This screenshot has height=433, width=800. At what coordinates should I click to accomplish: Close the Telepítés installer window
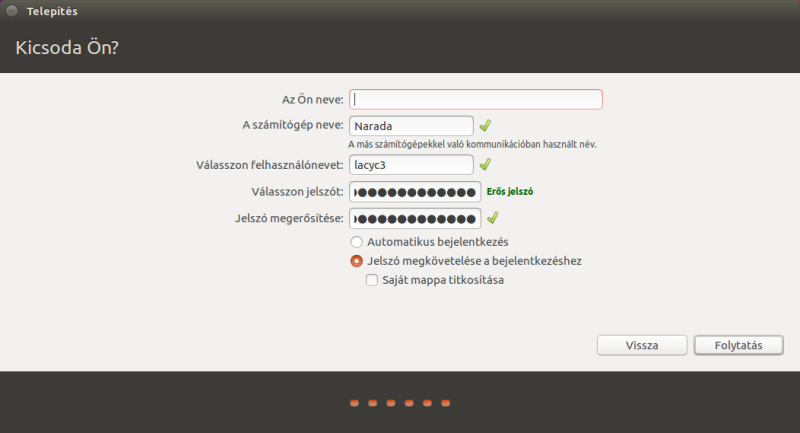[x=12, y=11]
